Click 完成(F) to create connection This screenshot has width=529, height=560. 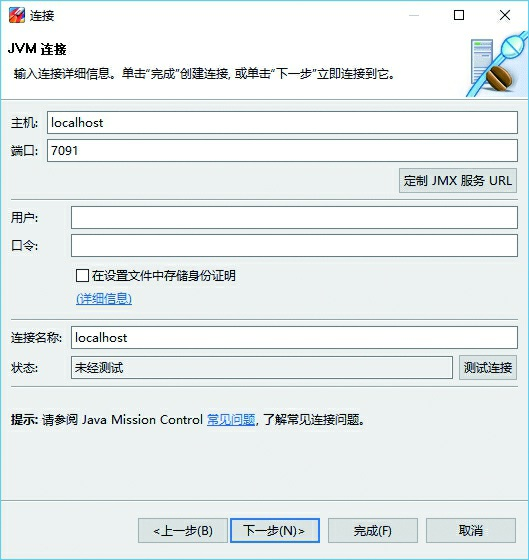pyautogui.click(x=373, y=530)
